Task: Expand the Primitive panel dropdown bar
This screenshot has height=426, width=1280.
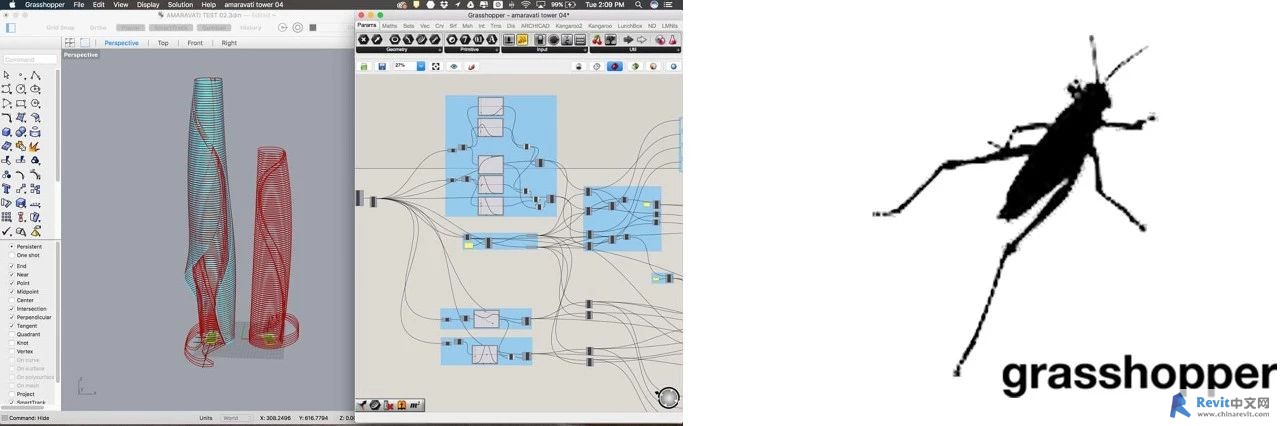Action: click(471, 48)
